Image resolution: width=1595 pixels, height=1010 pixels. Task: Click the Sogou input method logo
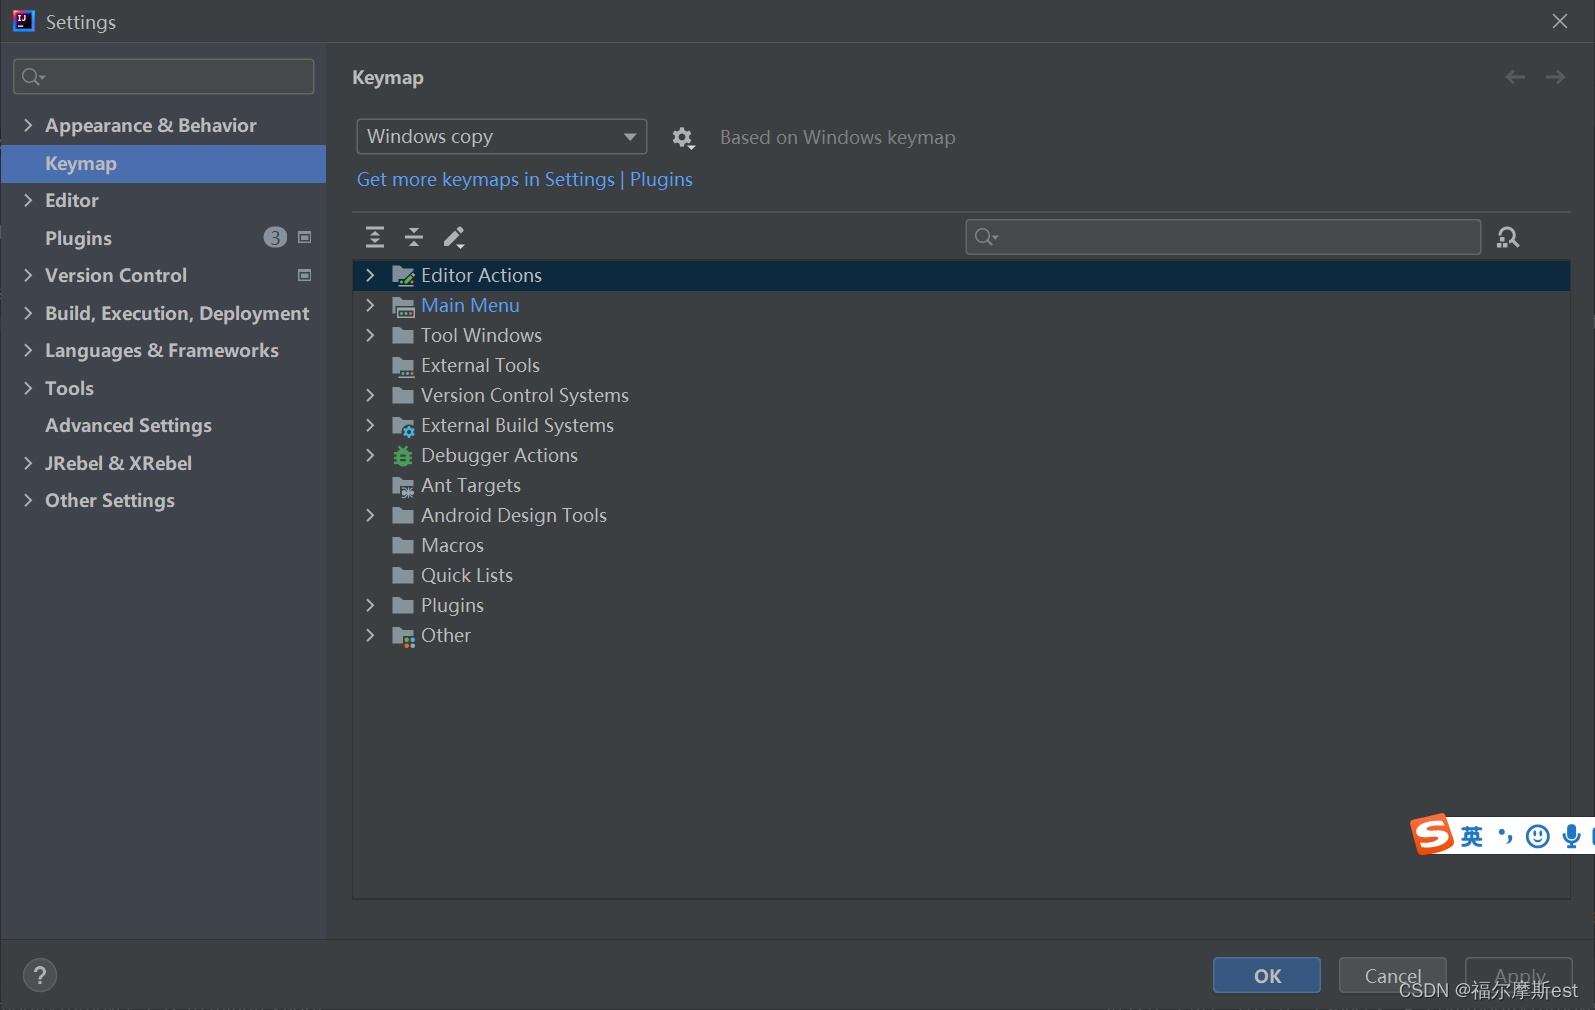(x=1432, y=834)
